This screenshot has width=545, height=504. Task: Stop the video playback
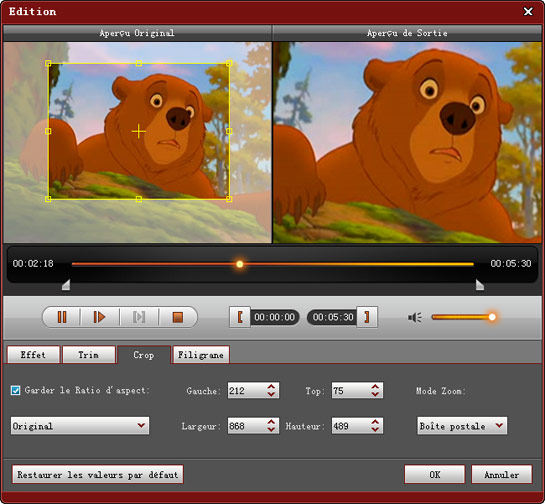pos(178,317)
